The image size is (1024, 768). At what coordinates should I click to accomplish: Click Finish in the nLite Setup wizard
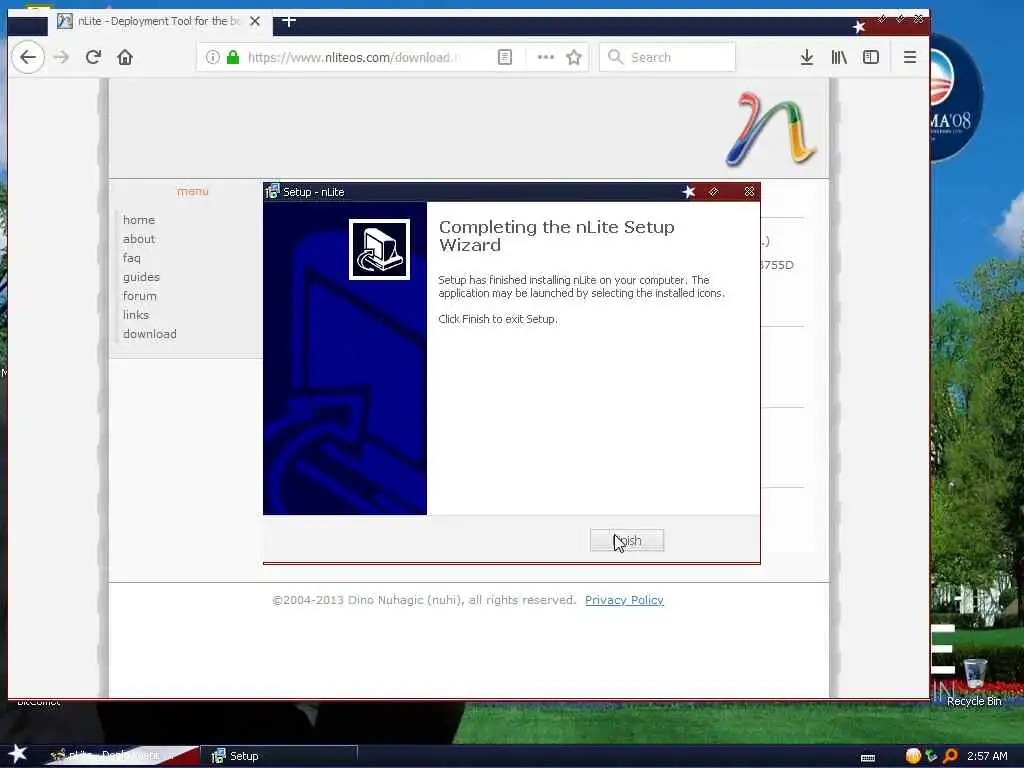[627, 541]
